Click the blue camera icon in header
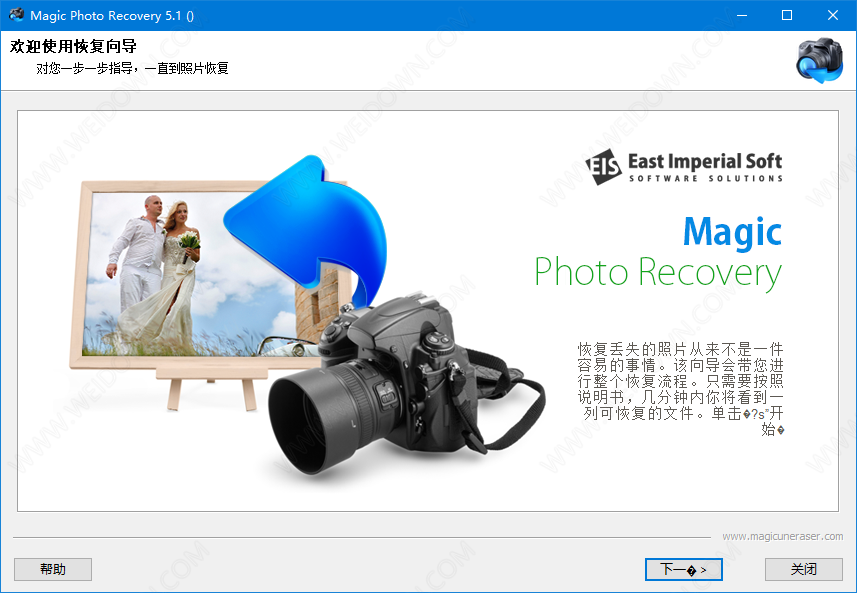 point(818,60)
